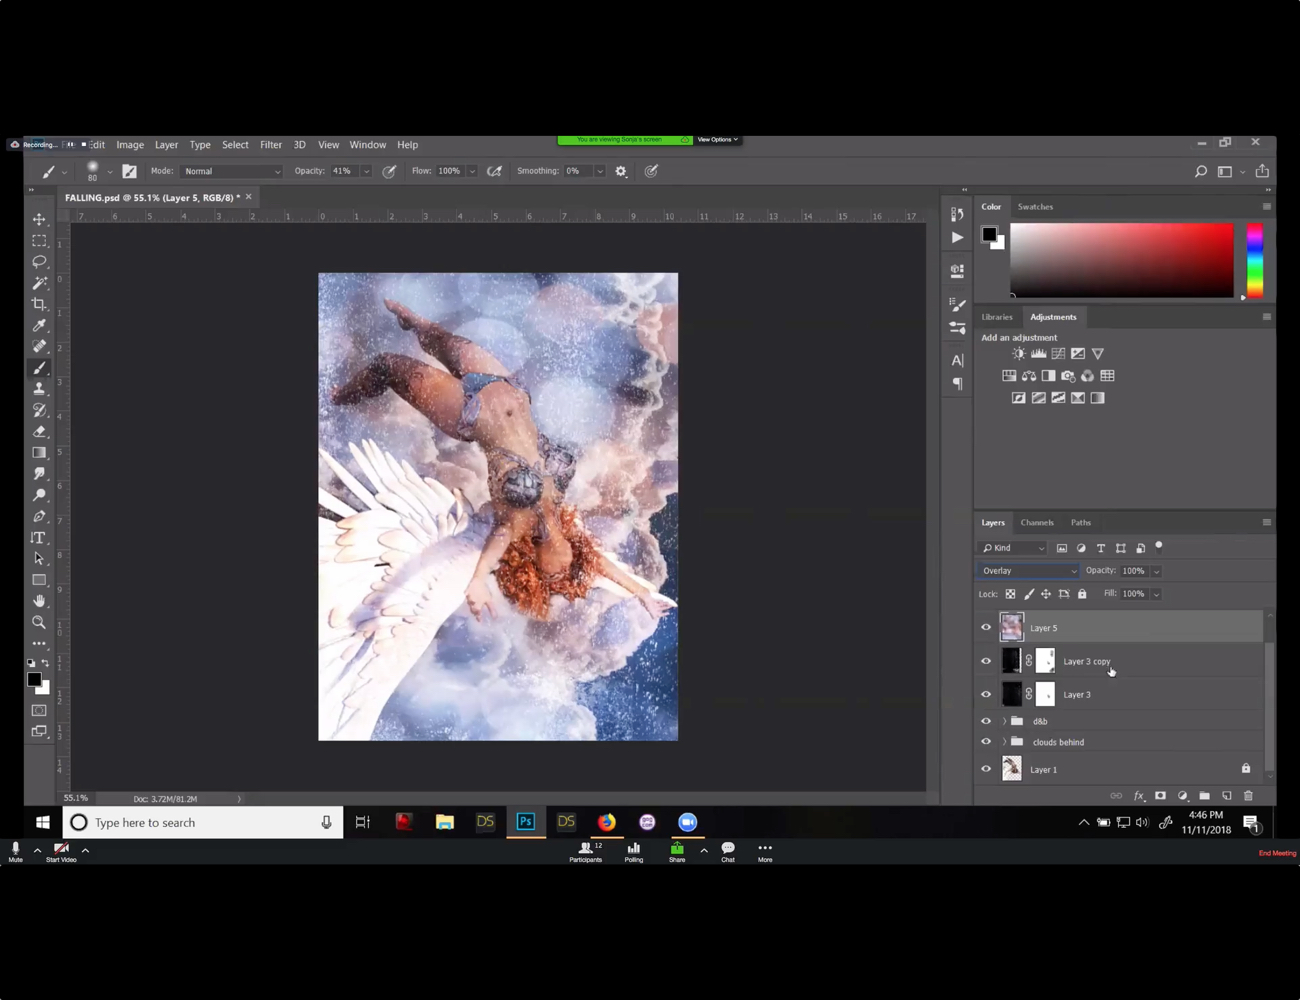The height and width of the screenshot is (1000, 1300).
Task: Enable lock transparent pixels for the layer
Action: tap(1010, 593)
